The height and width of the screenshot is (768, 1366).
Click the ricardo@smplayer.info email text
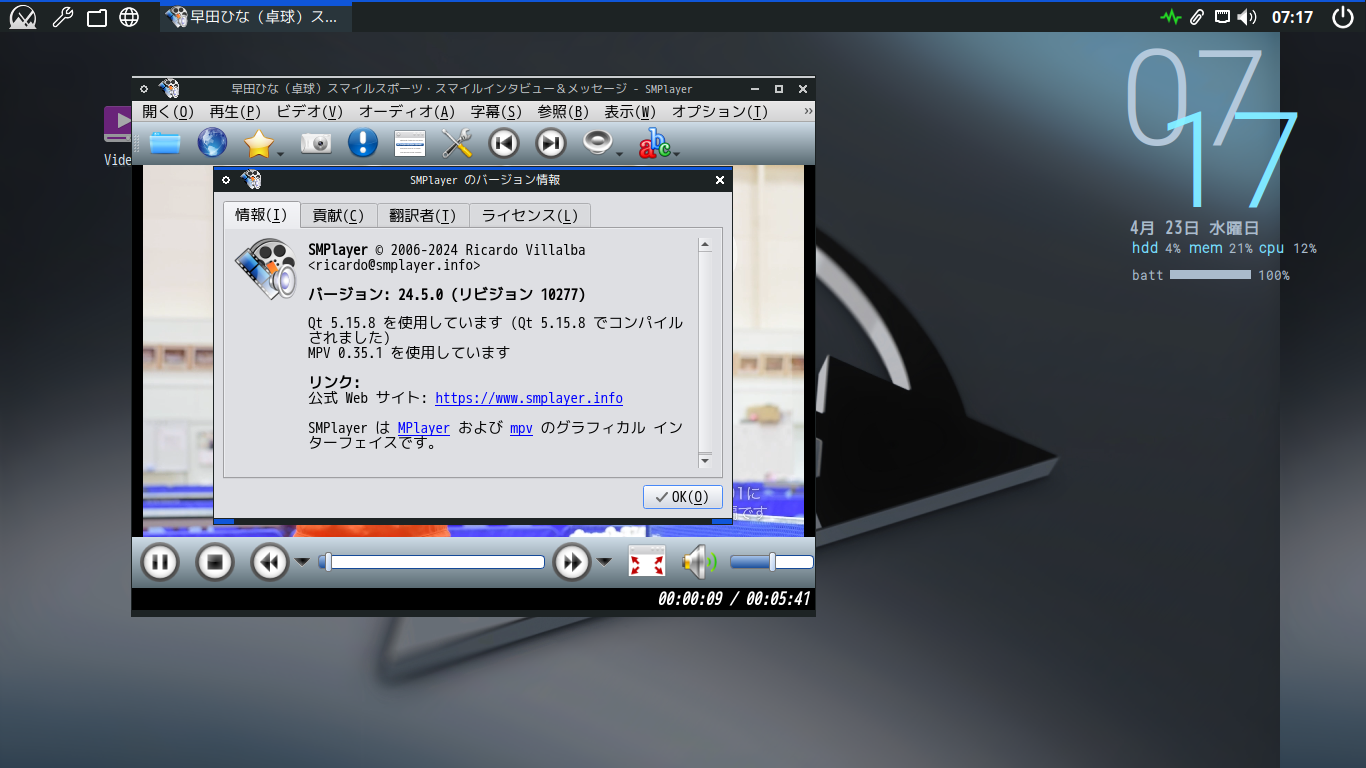tap(394, 265)
